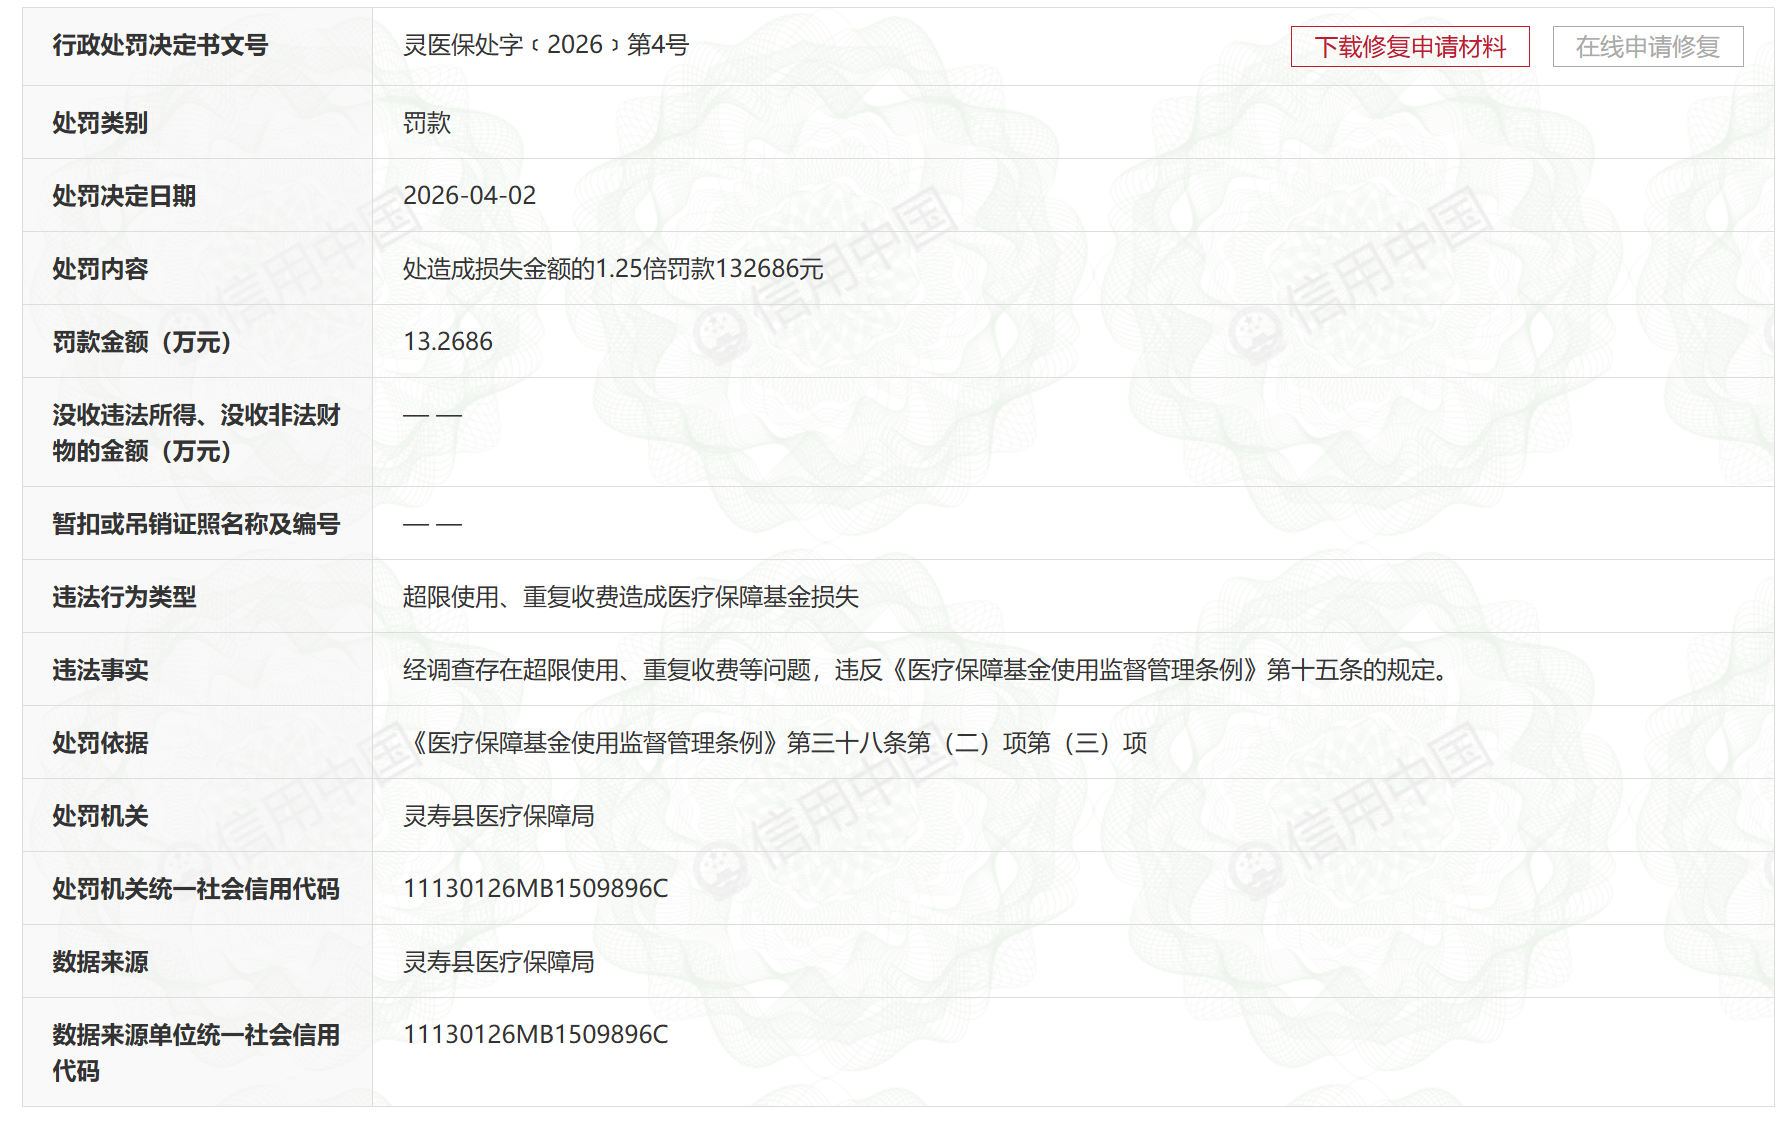Select the 罚款金额(万元) label
1789x1125 pixels.
(x=142, y=342)
